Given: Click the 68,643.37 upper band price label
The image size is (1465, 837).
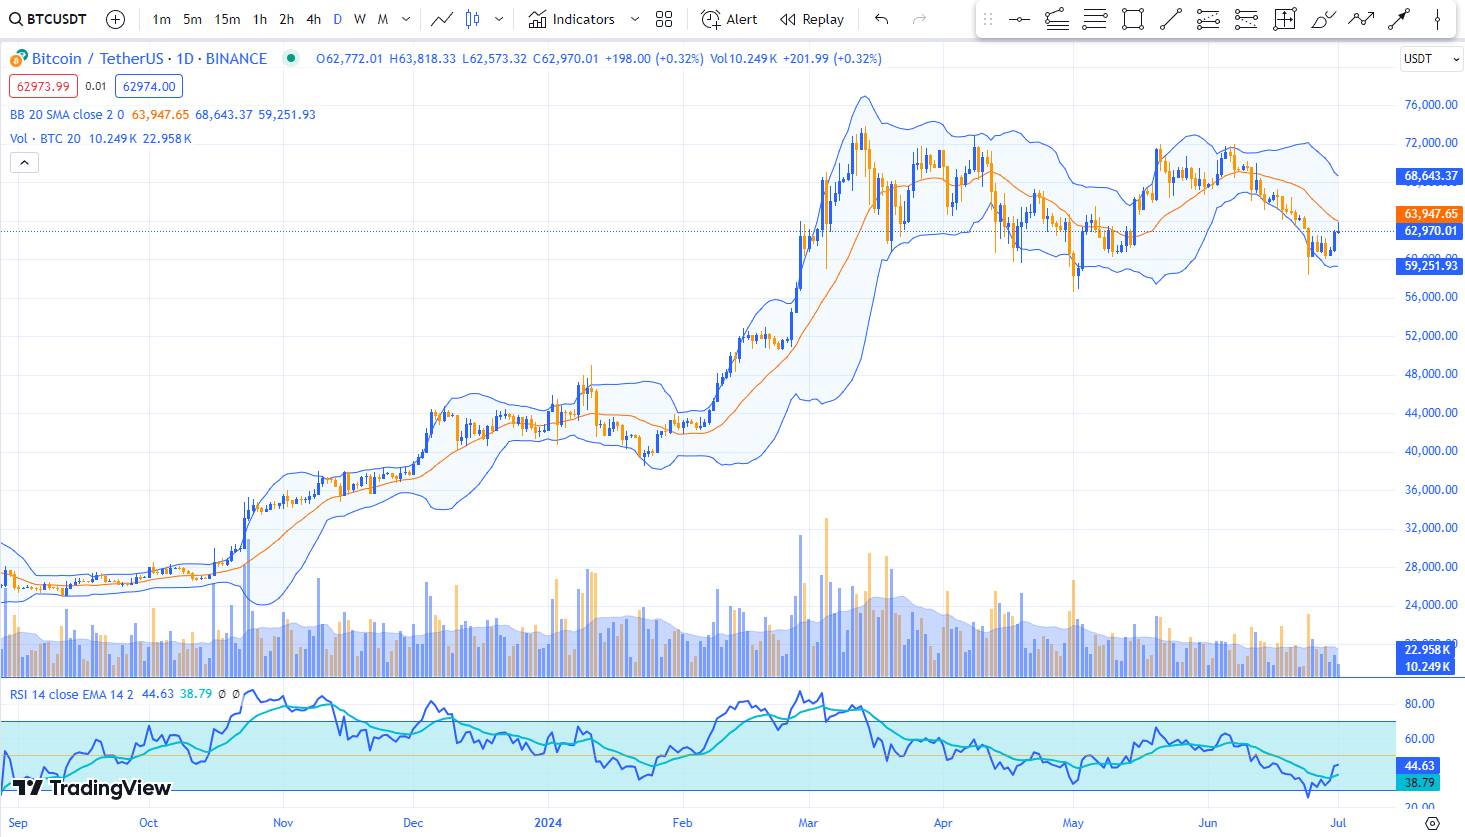Looking at the screenshot, I should pyautogui.click(x=1431, y=176).
